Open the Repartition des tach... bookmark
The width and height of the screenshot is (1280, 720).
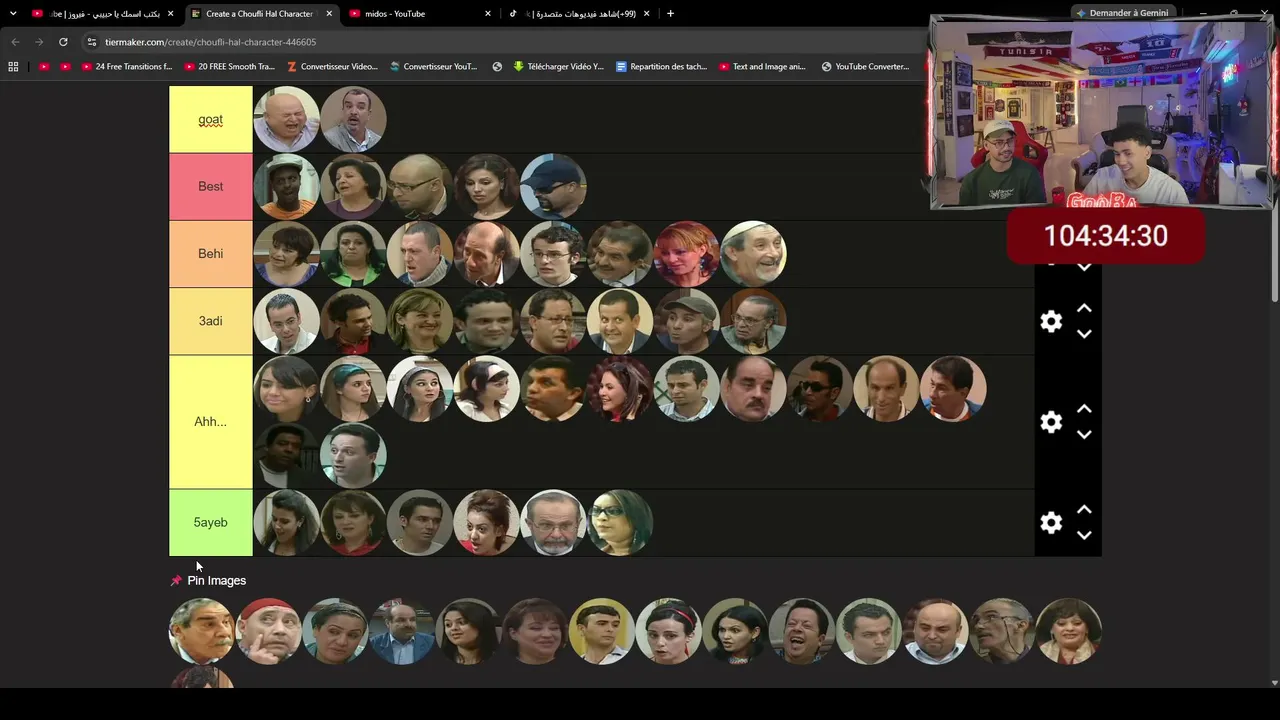point(662,67)
